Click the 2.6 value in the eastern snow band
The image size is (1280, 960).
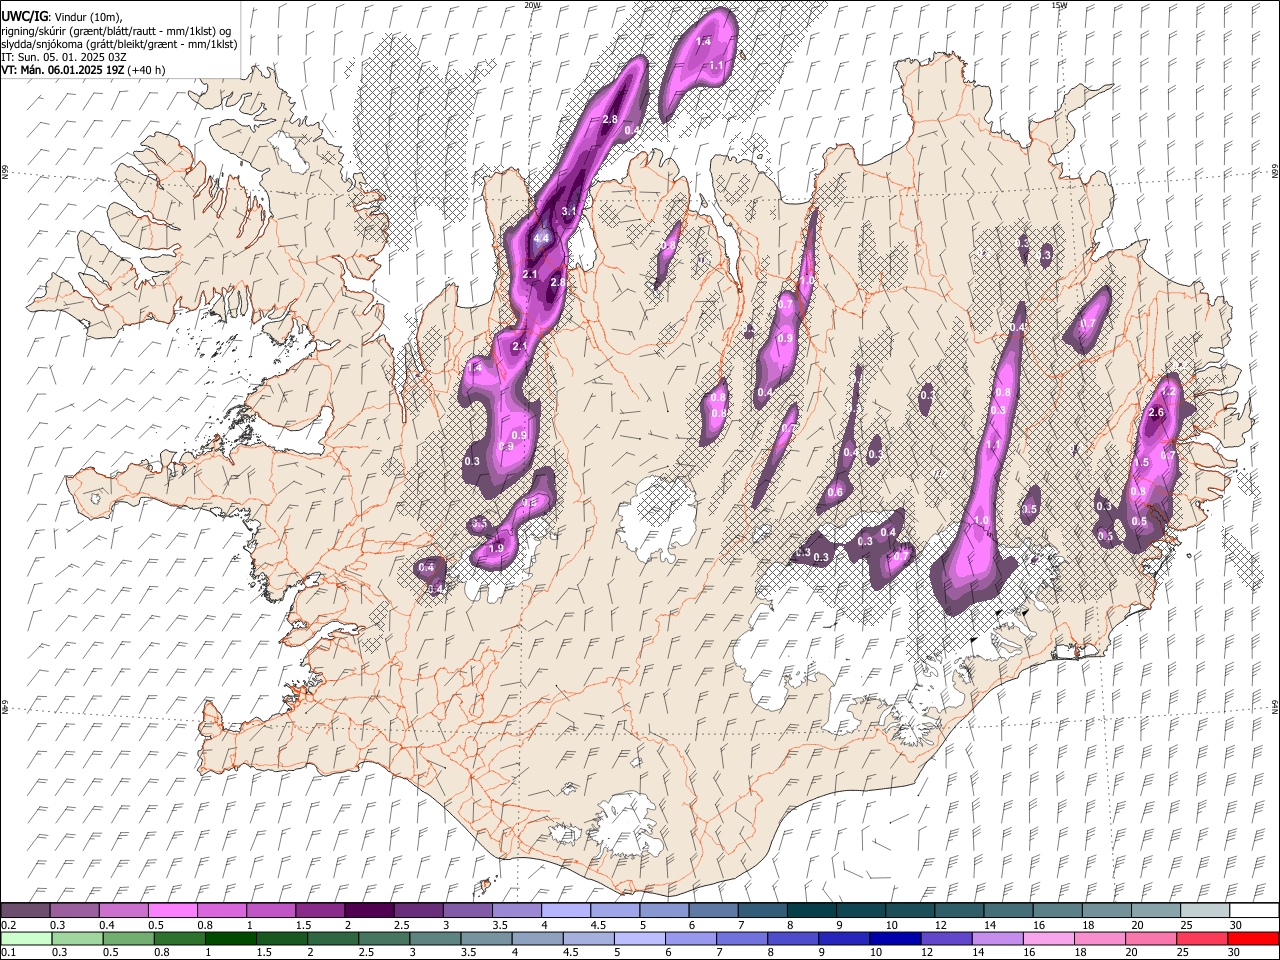(1157, 413)
